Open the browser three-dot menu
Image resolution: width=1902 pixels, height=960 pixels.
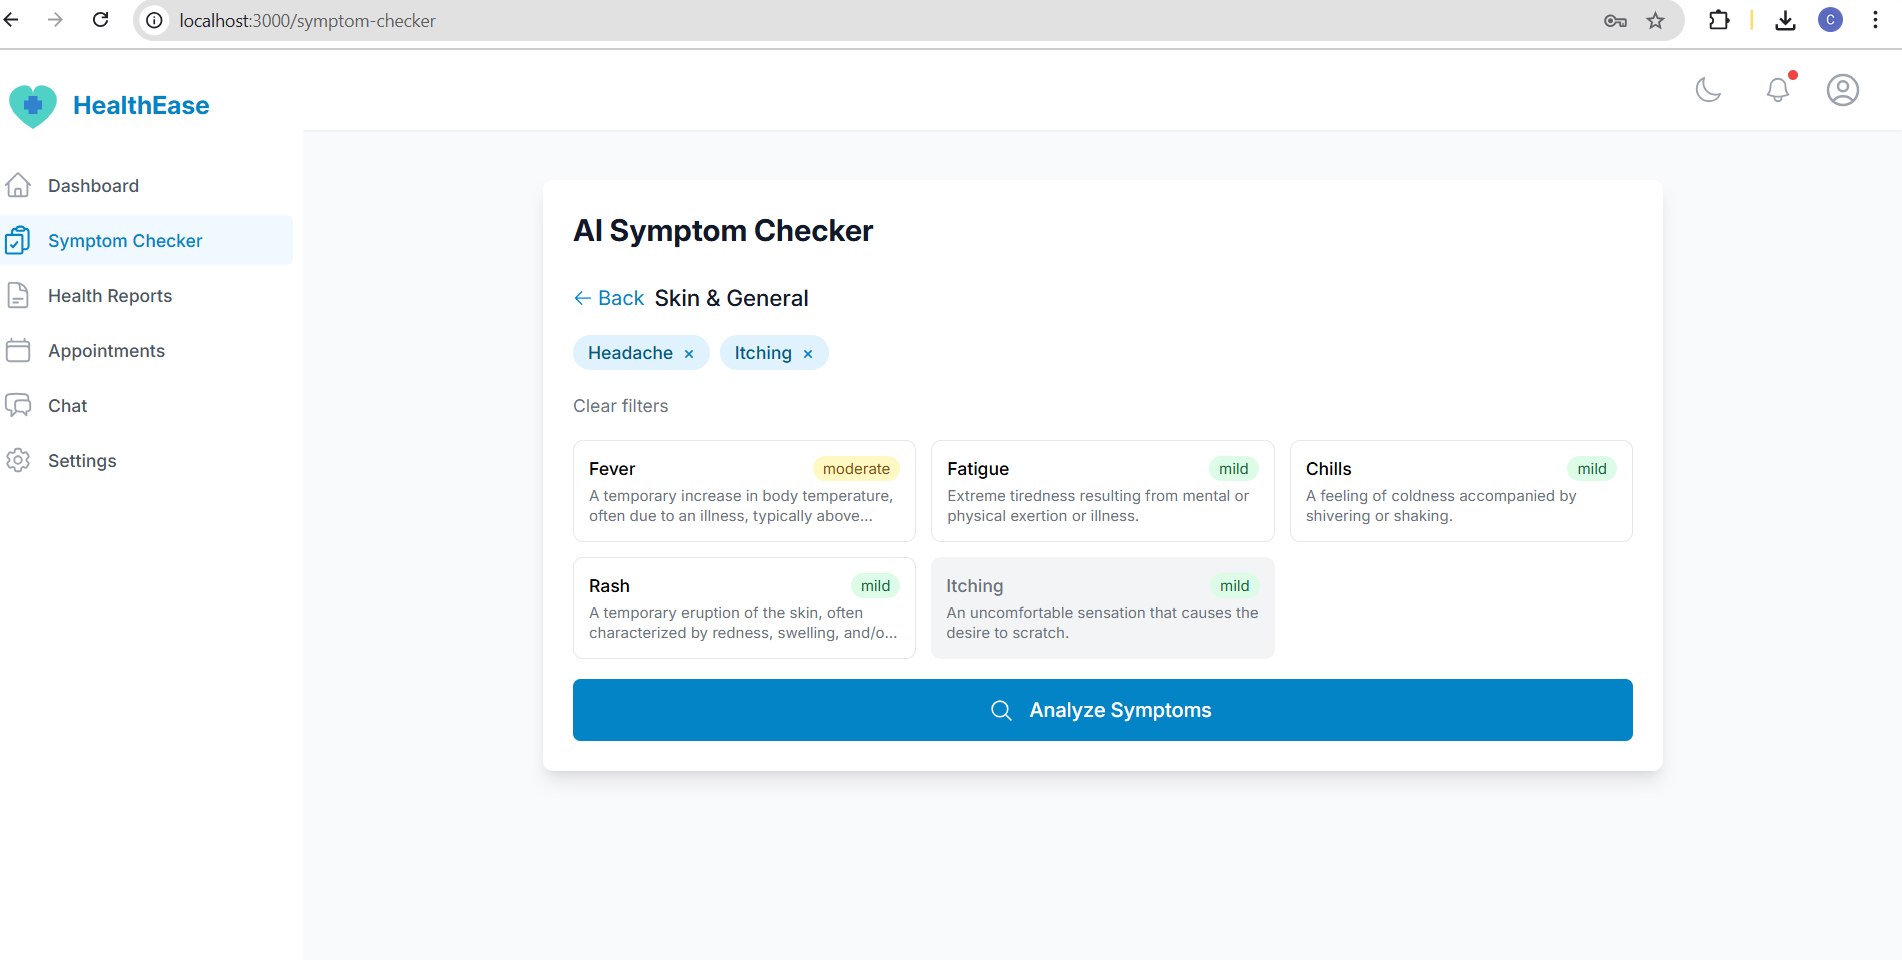[1876, 20]
